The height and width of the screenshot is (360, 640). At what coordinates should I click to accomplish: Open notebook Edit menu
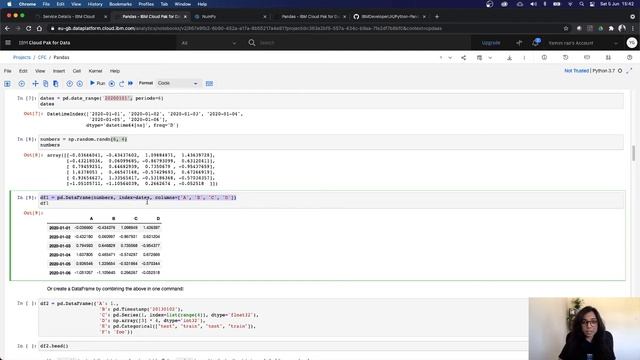(x=23, y=71)
